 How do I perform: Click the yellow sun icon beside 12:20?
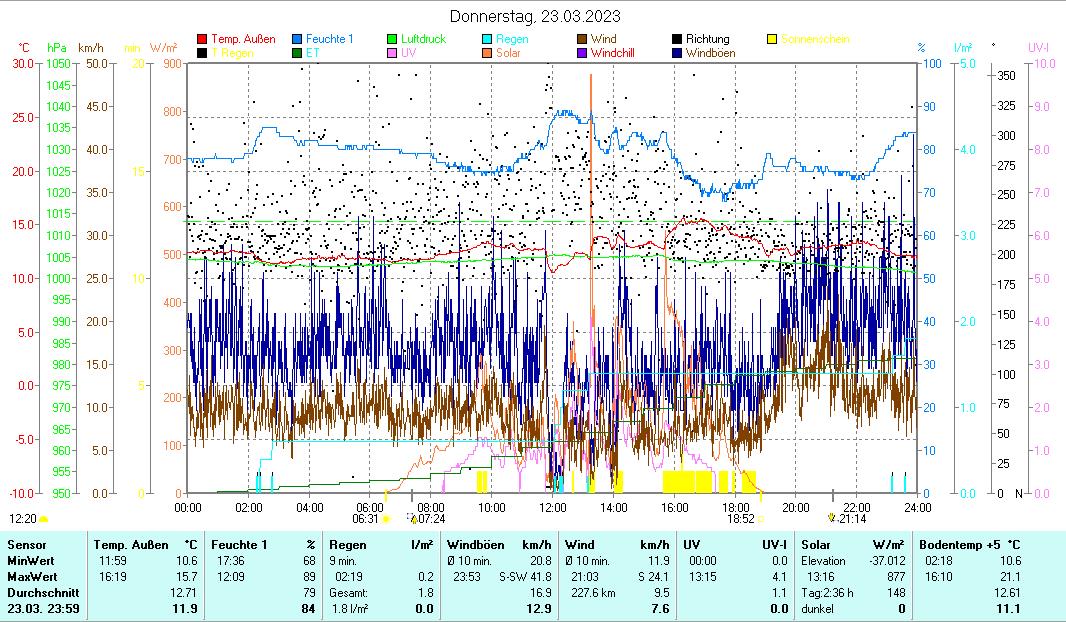tap(44, 519)
